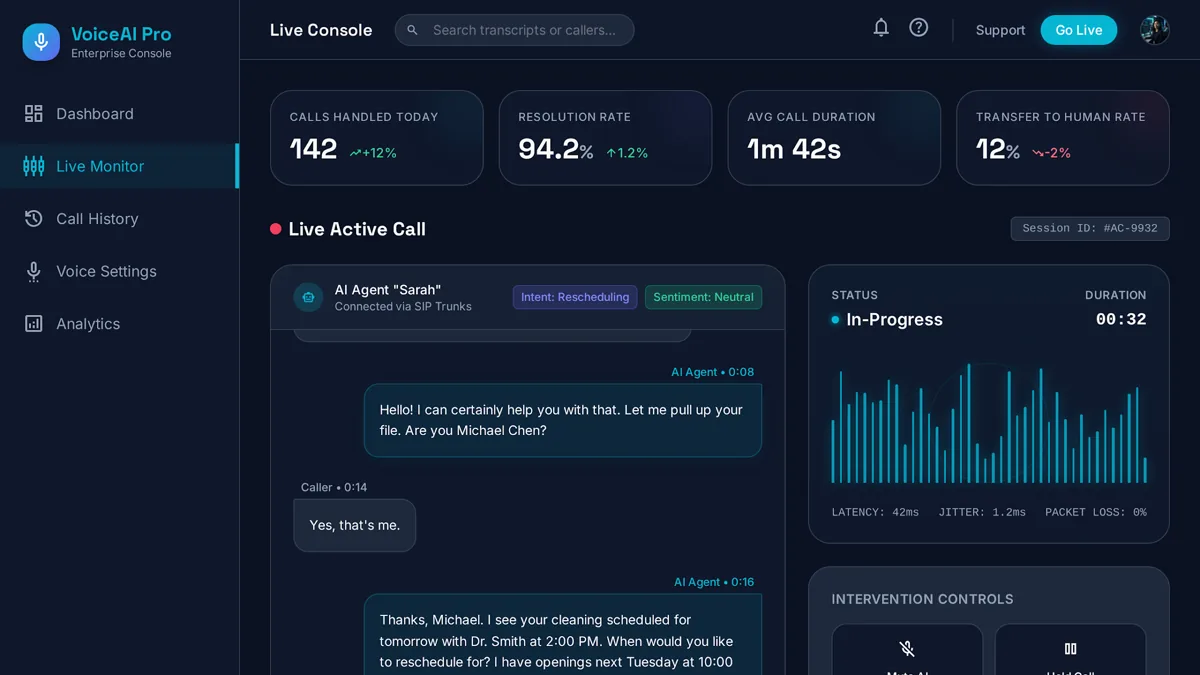Open the user profile avatar

[x=1155, y=30]
